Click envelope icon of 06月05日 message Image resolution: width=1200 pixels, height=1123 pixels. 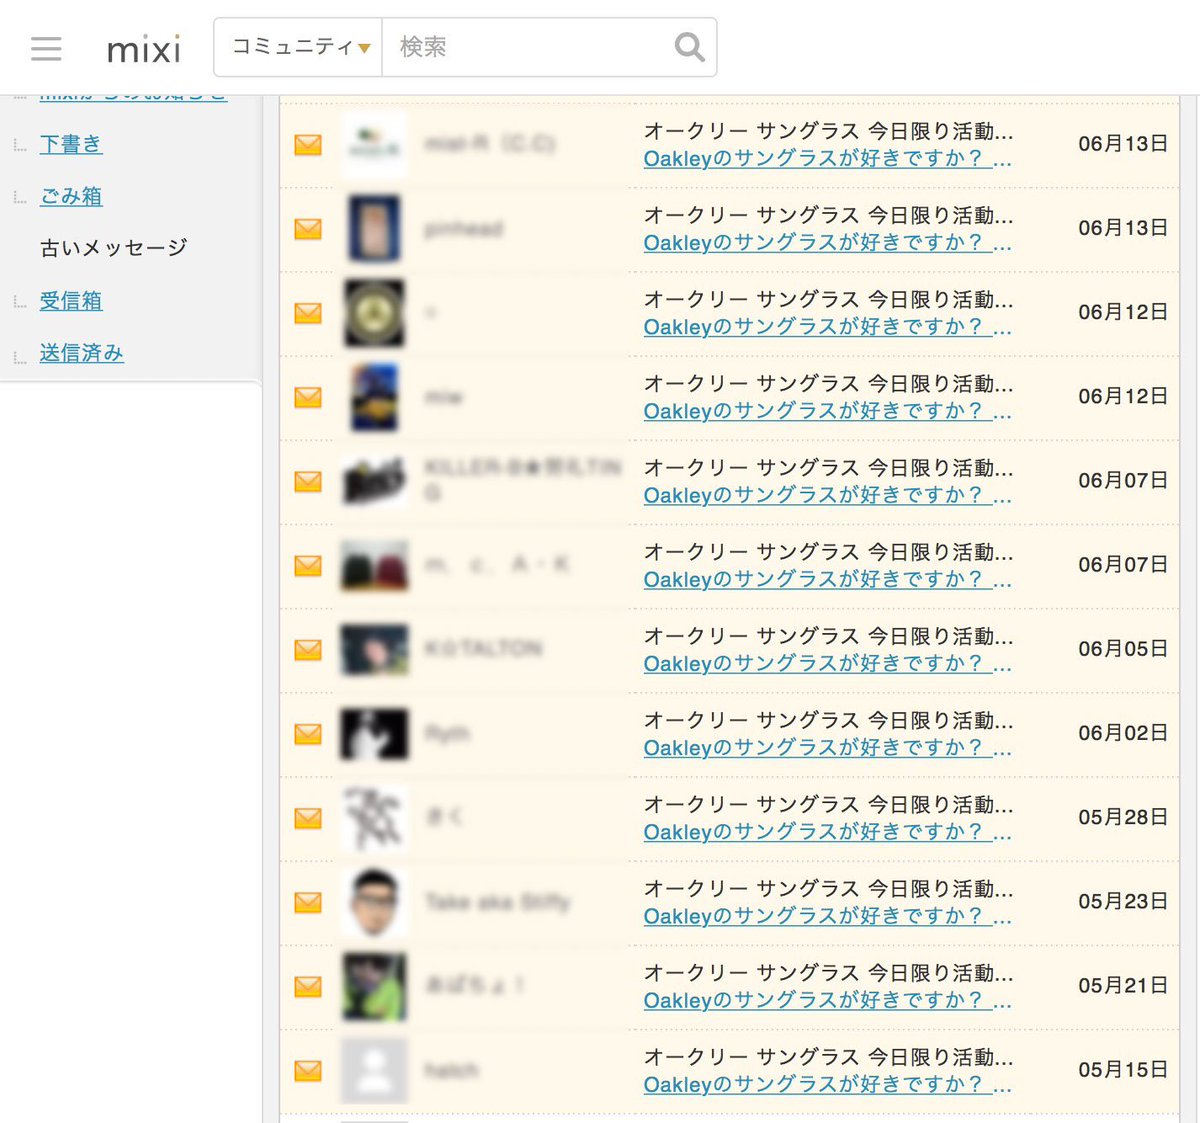308,650
